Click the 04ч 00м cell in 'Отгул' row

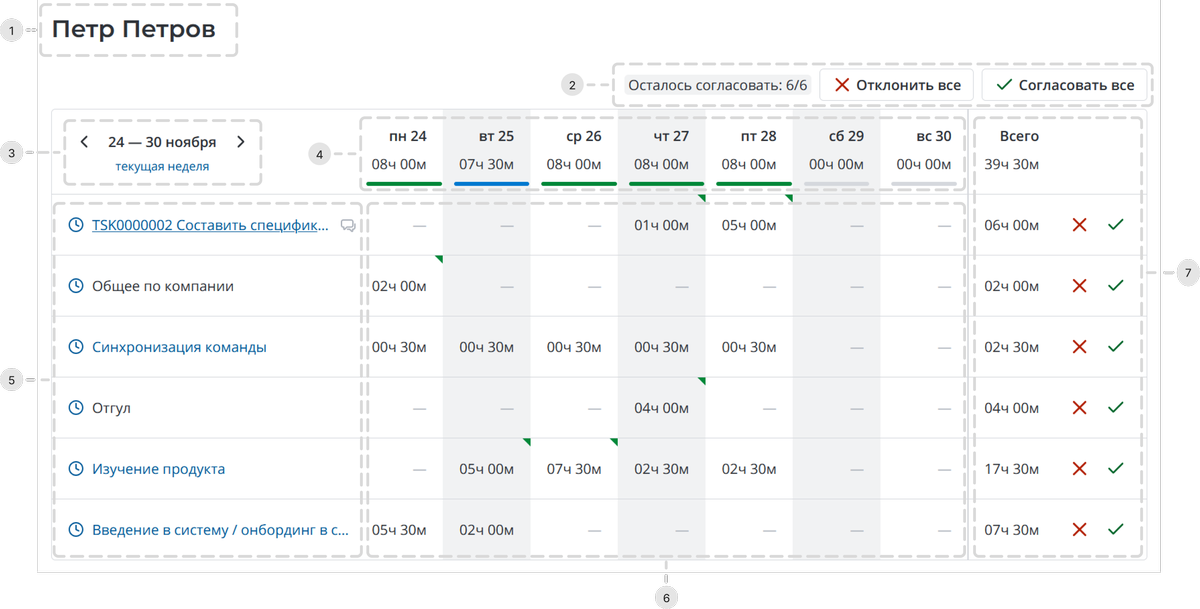(661, 408)
